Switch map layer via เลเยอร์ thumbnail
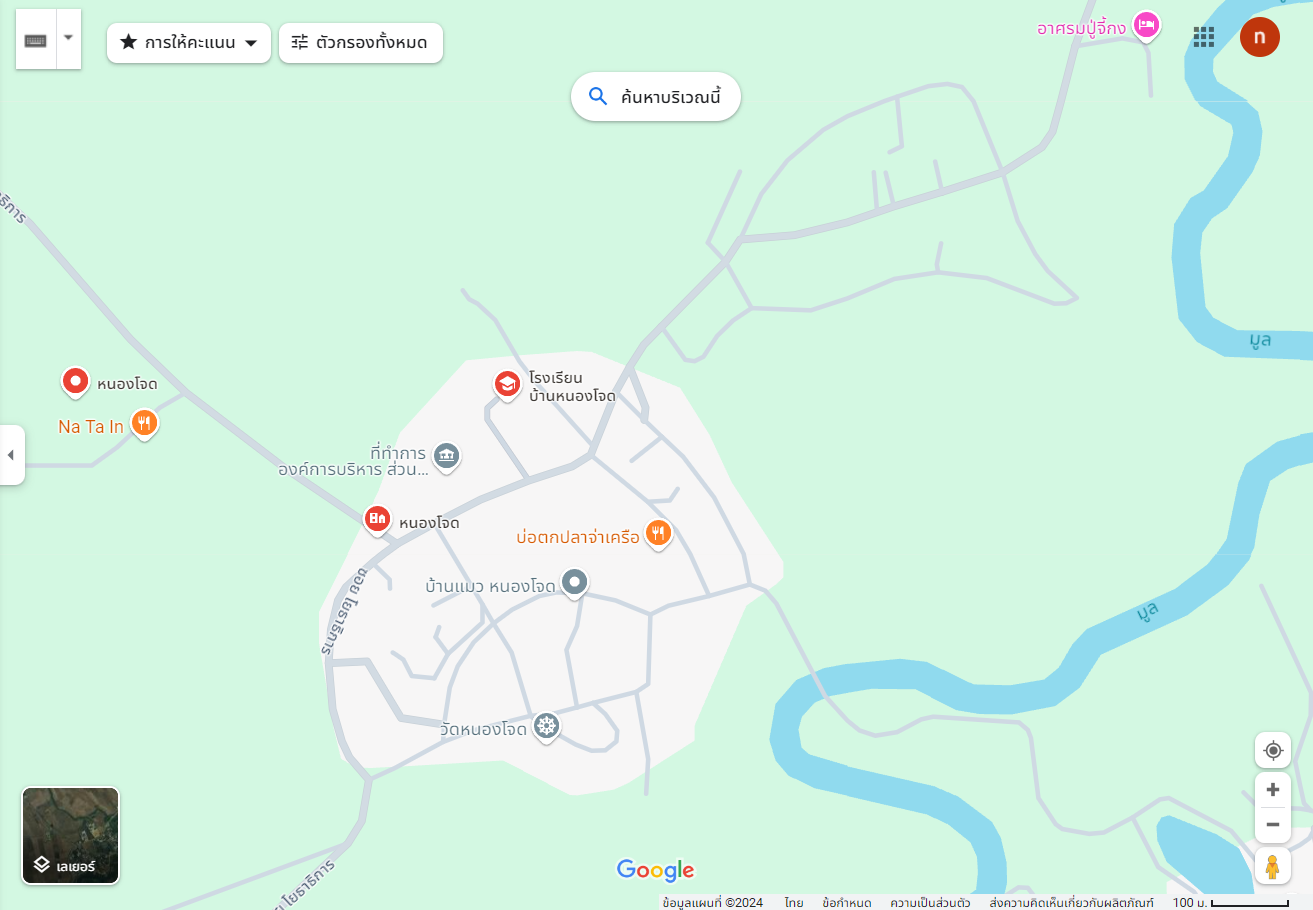 click(x=71, y=836)
